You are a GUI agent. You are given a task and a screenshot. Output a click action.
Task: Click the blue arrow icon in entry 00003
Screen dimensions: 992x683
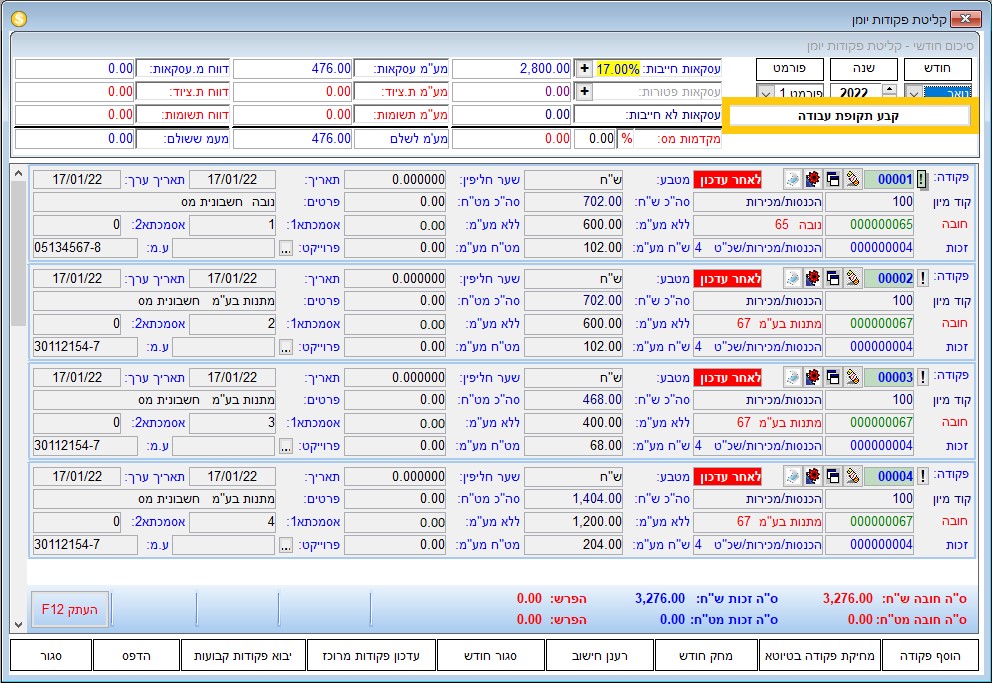pyautogui.click(x=793, y=377)
